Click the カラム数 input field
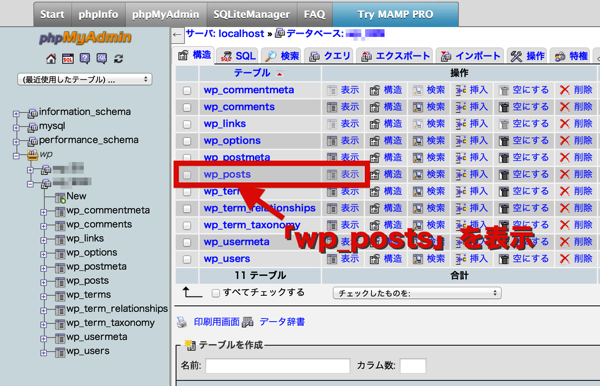600x386 pixels. (413, 366)
